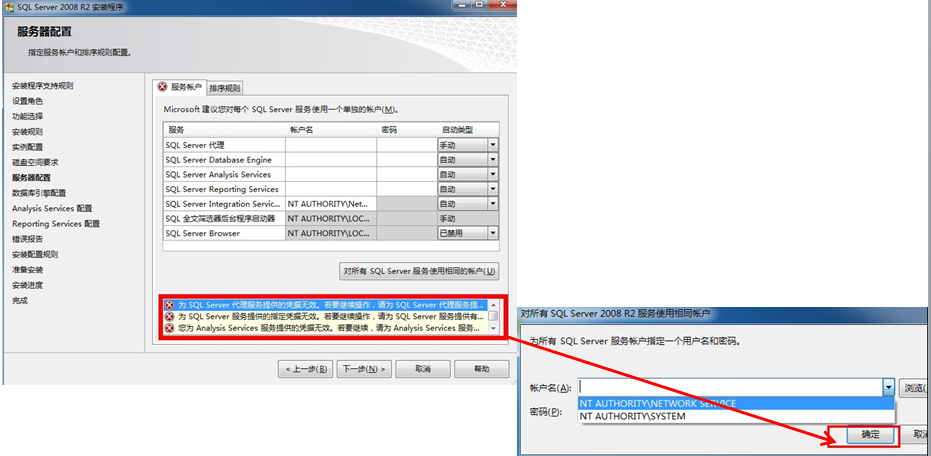Click the error list scroll down arrow
Viewport: 931px width, 456px height.
493,328
